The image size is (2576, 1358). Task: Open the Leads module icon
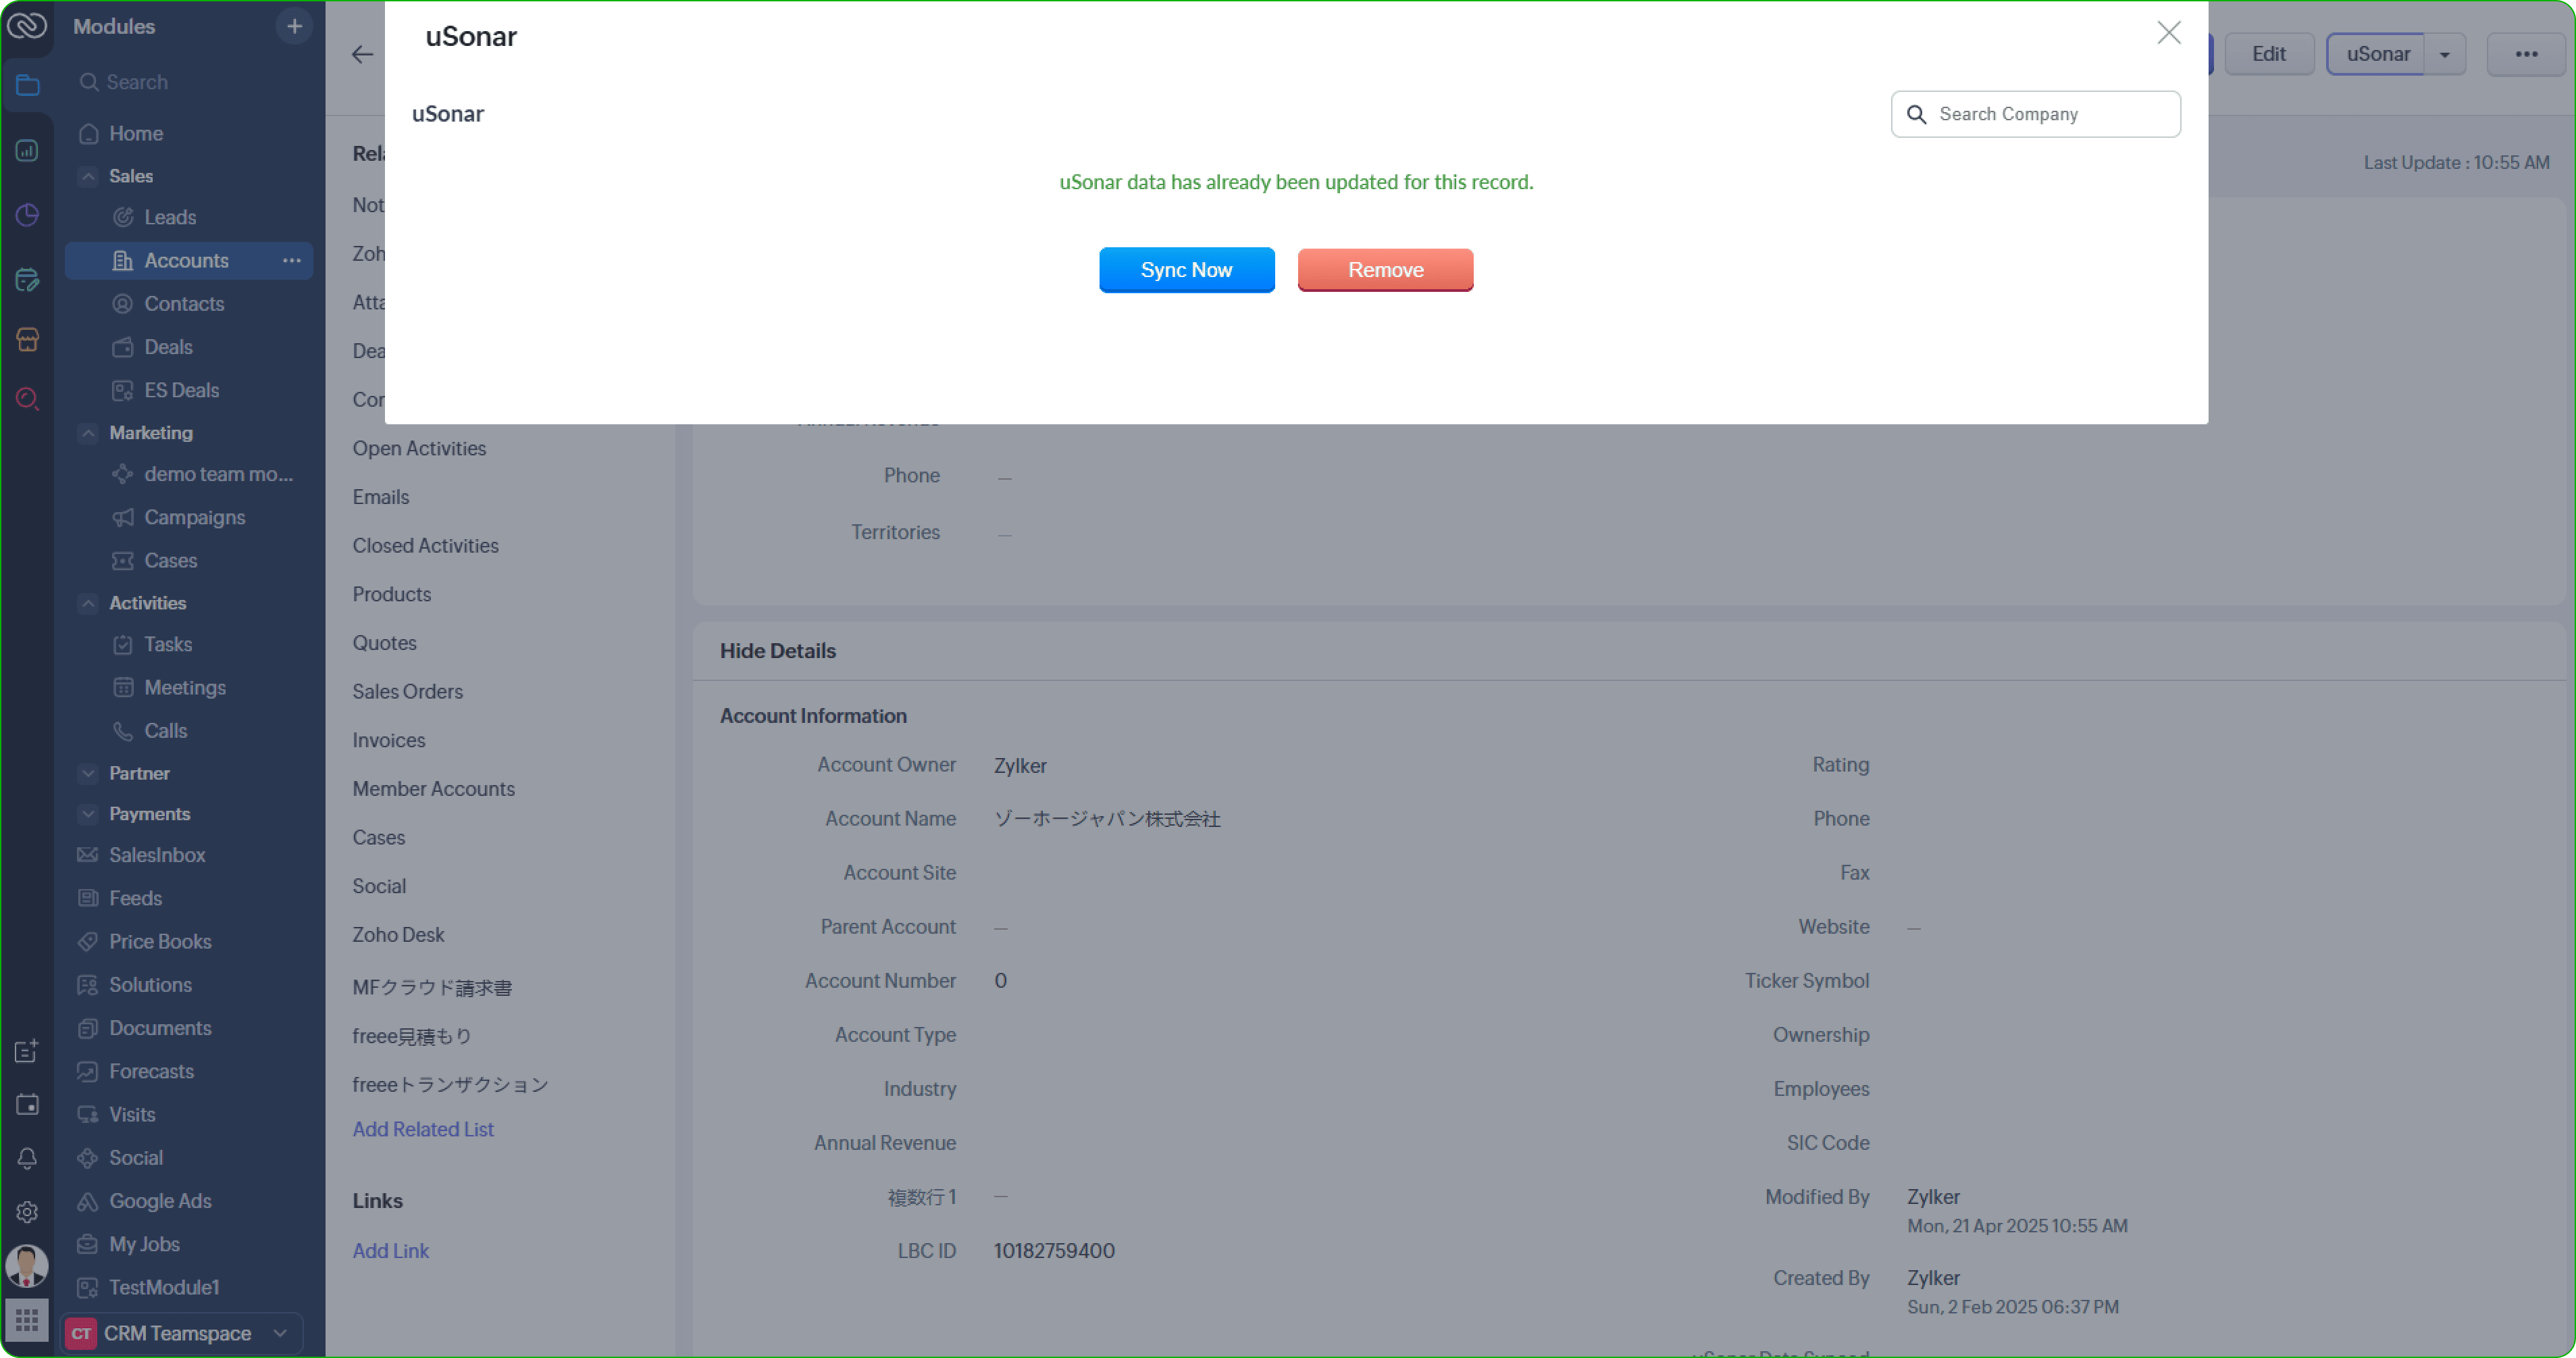[123, 217]
